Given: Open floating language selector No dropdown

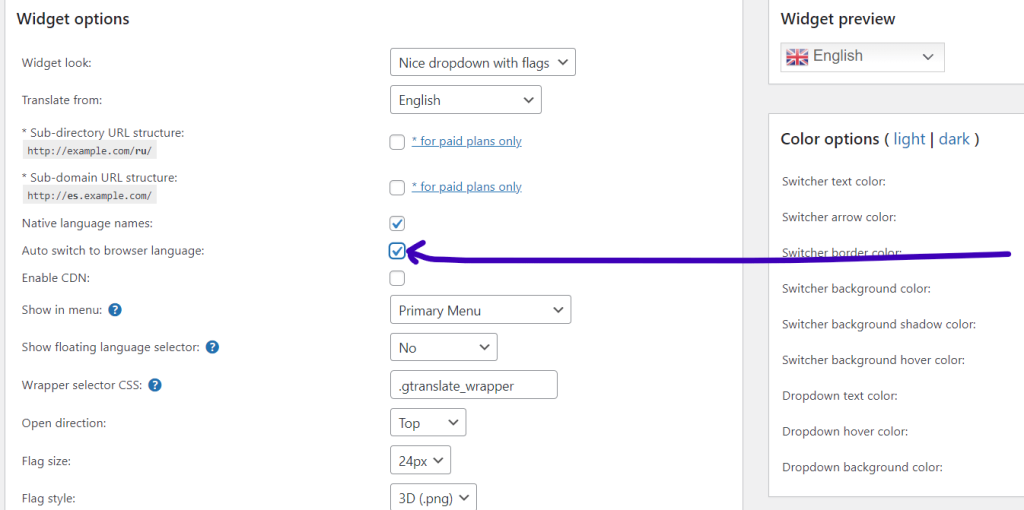Looking at the screenshot, I should coord(443,347).
